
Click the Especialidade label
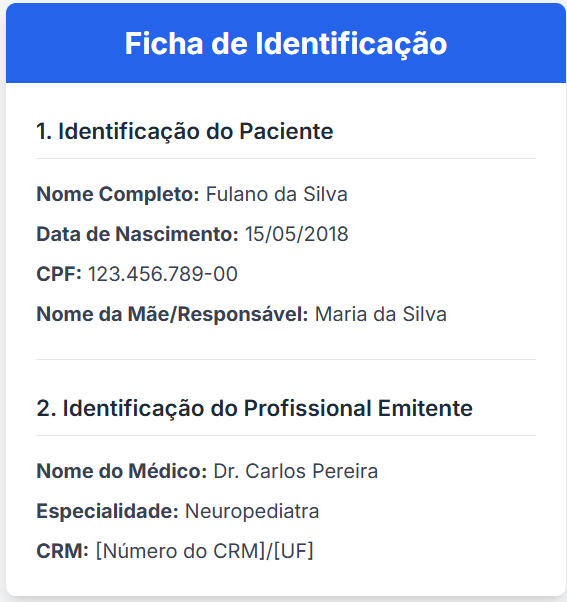(x=107, y=511)
